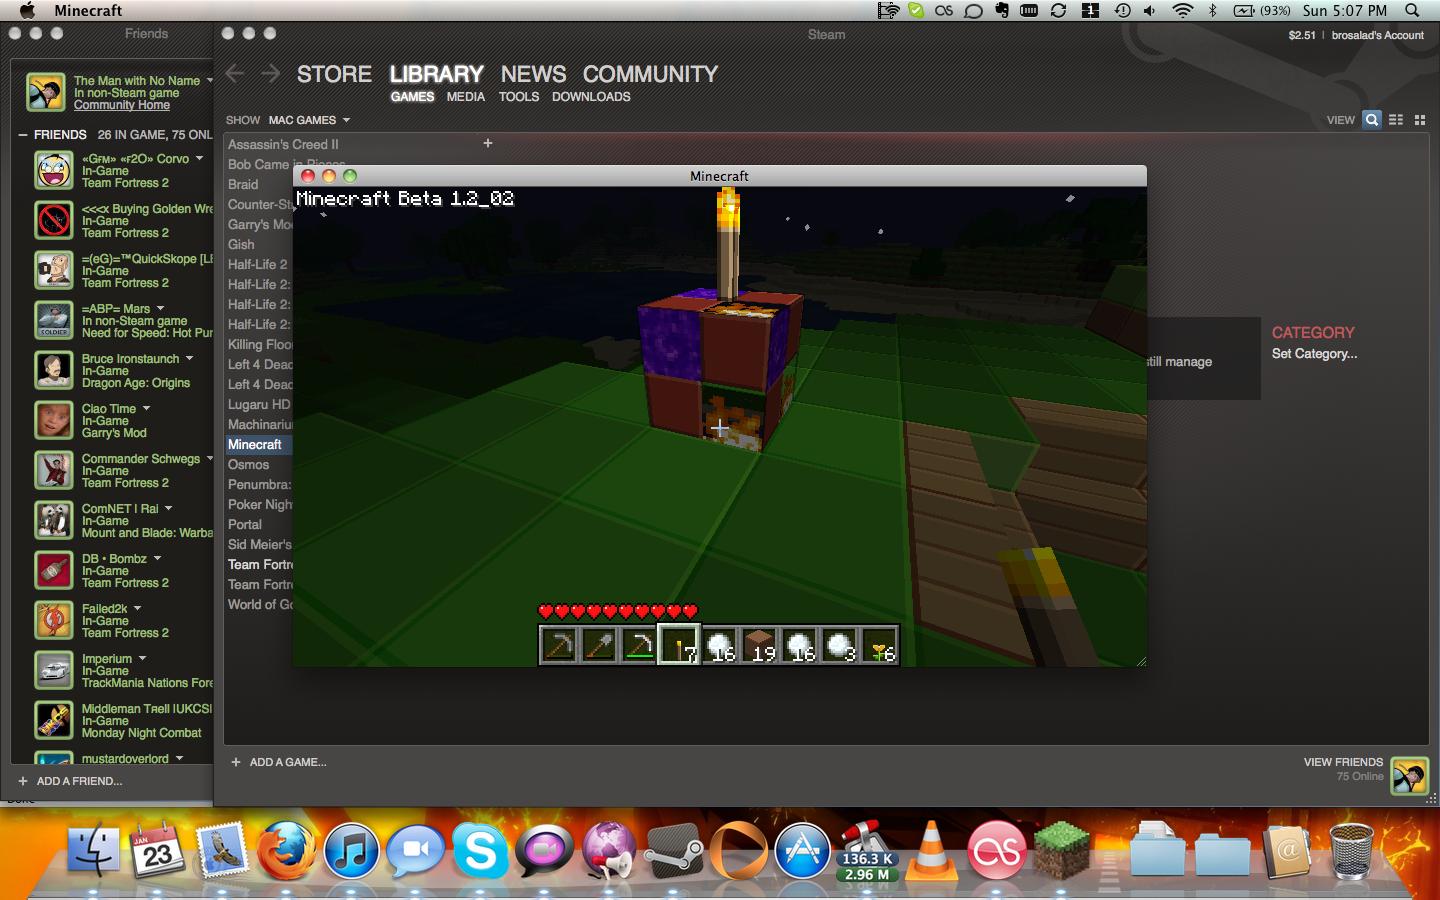Open the calendar Dock icon showing 23
This screenshot has height=900, width=1440.
pos(157,851)
